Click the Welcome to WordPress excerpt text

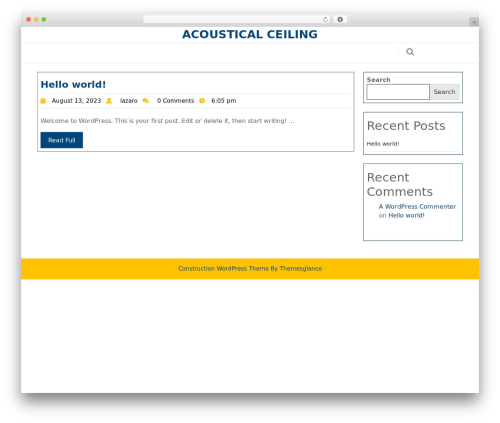pyautogui.click(x=167, y=121)
